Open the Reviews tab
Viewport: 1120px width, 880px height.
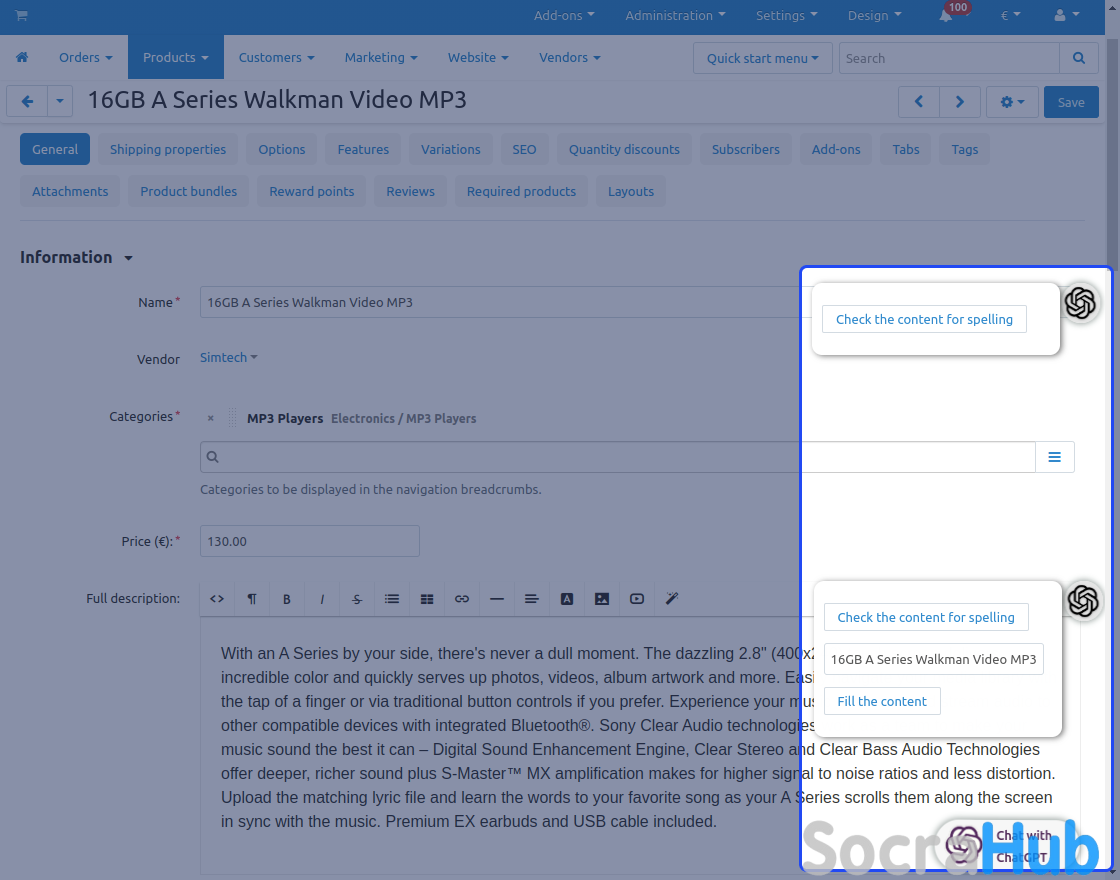[410, 191]
